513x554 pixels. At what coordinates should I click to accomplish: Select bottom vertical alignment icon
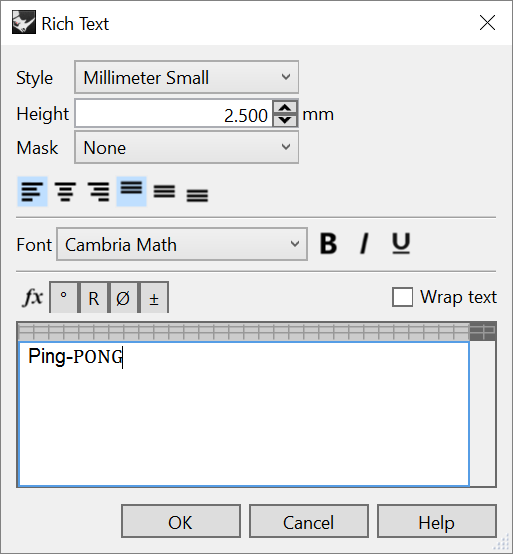pos(197,191)
